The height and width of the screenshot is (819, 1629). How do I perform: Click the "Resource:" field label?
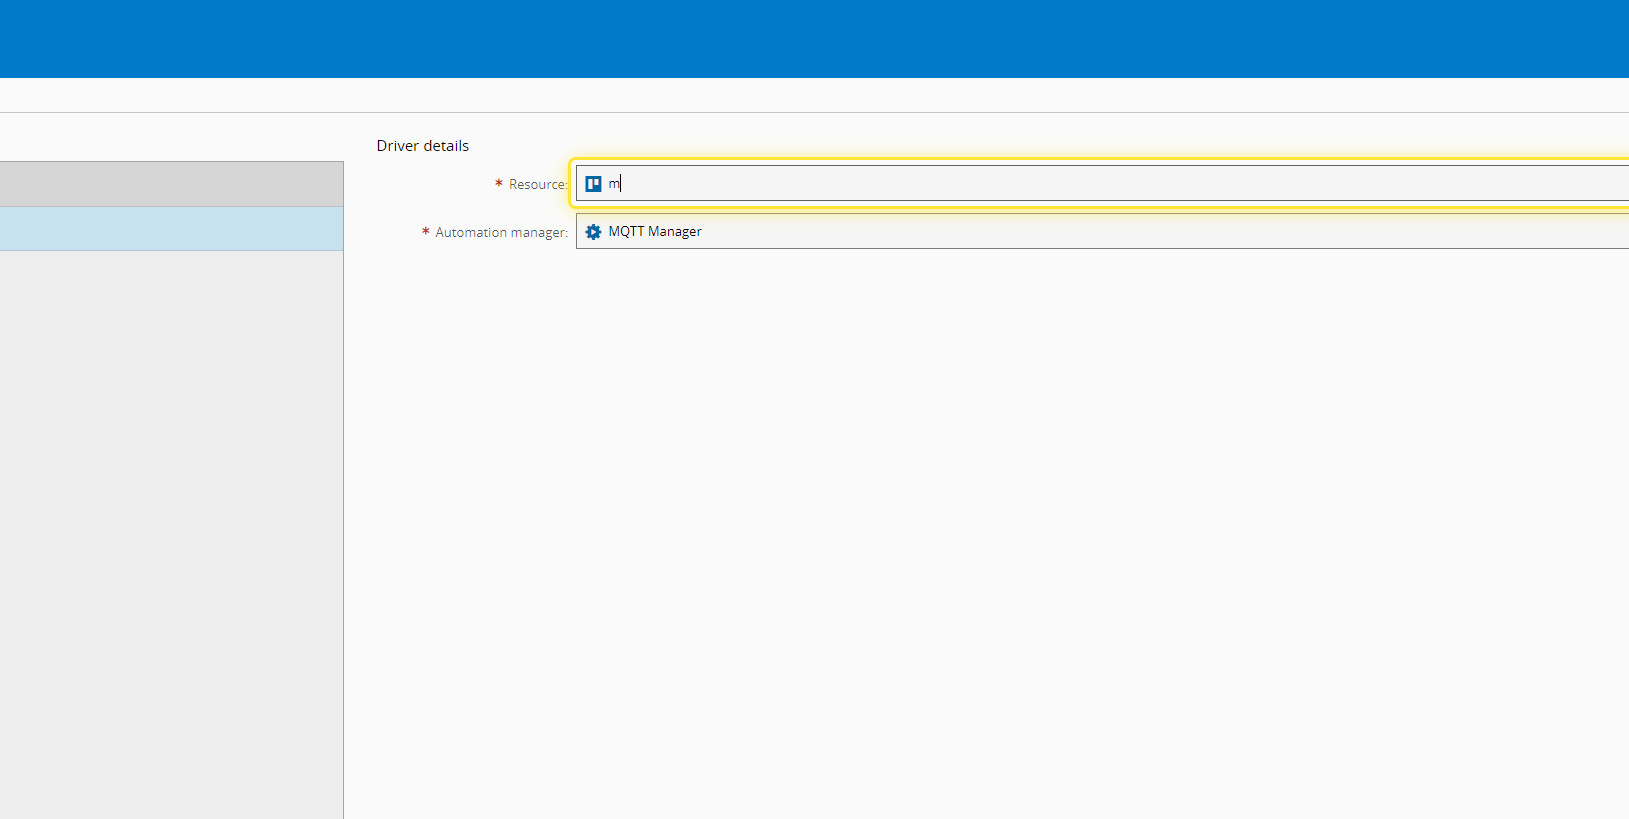(538, 184)
